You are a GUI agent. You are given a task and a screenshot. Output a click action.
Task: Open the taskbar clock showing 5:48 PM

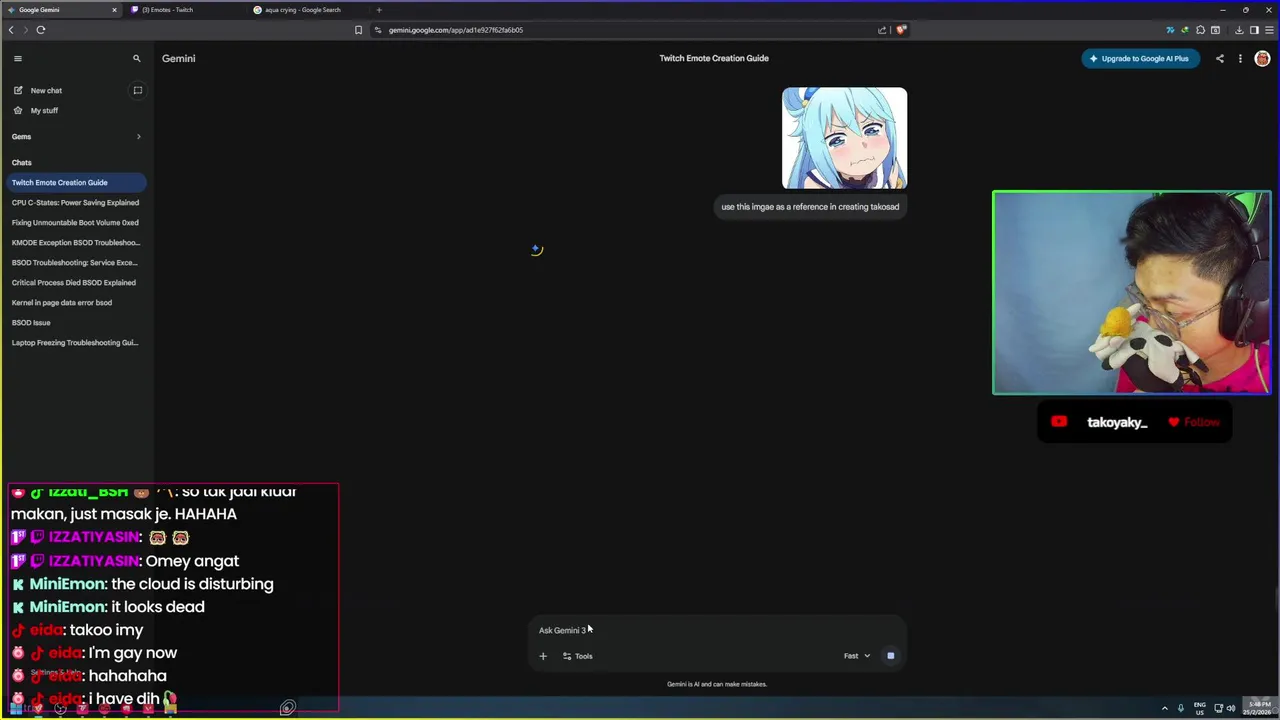tap(1258, 709)
